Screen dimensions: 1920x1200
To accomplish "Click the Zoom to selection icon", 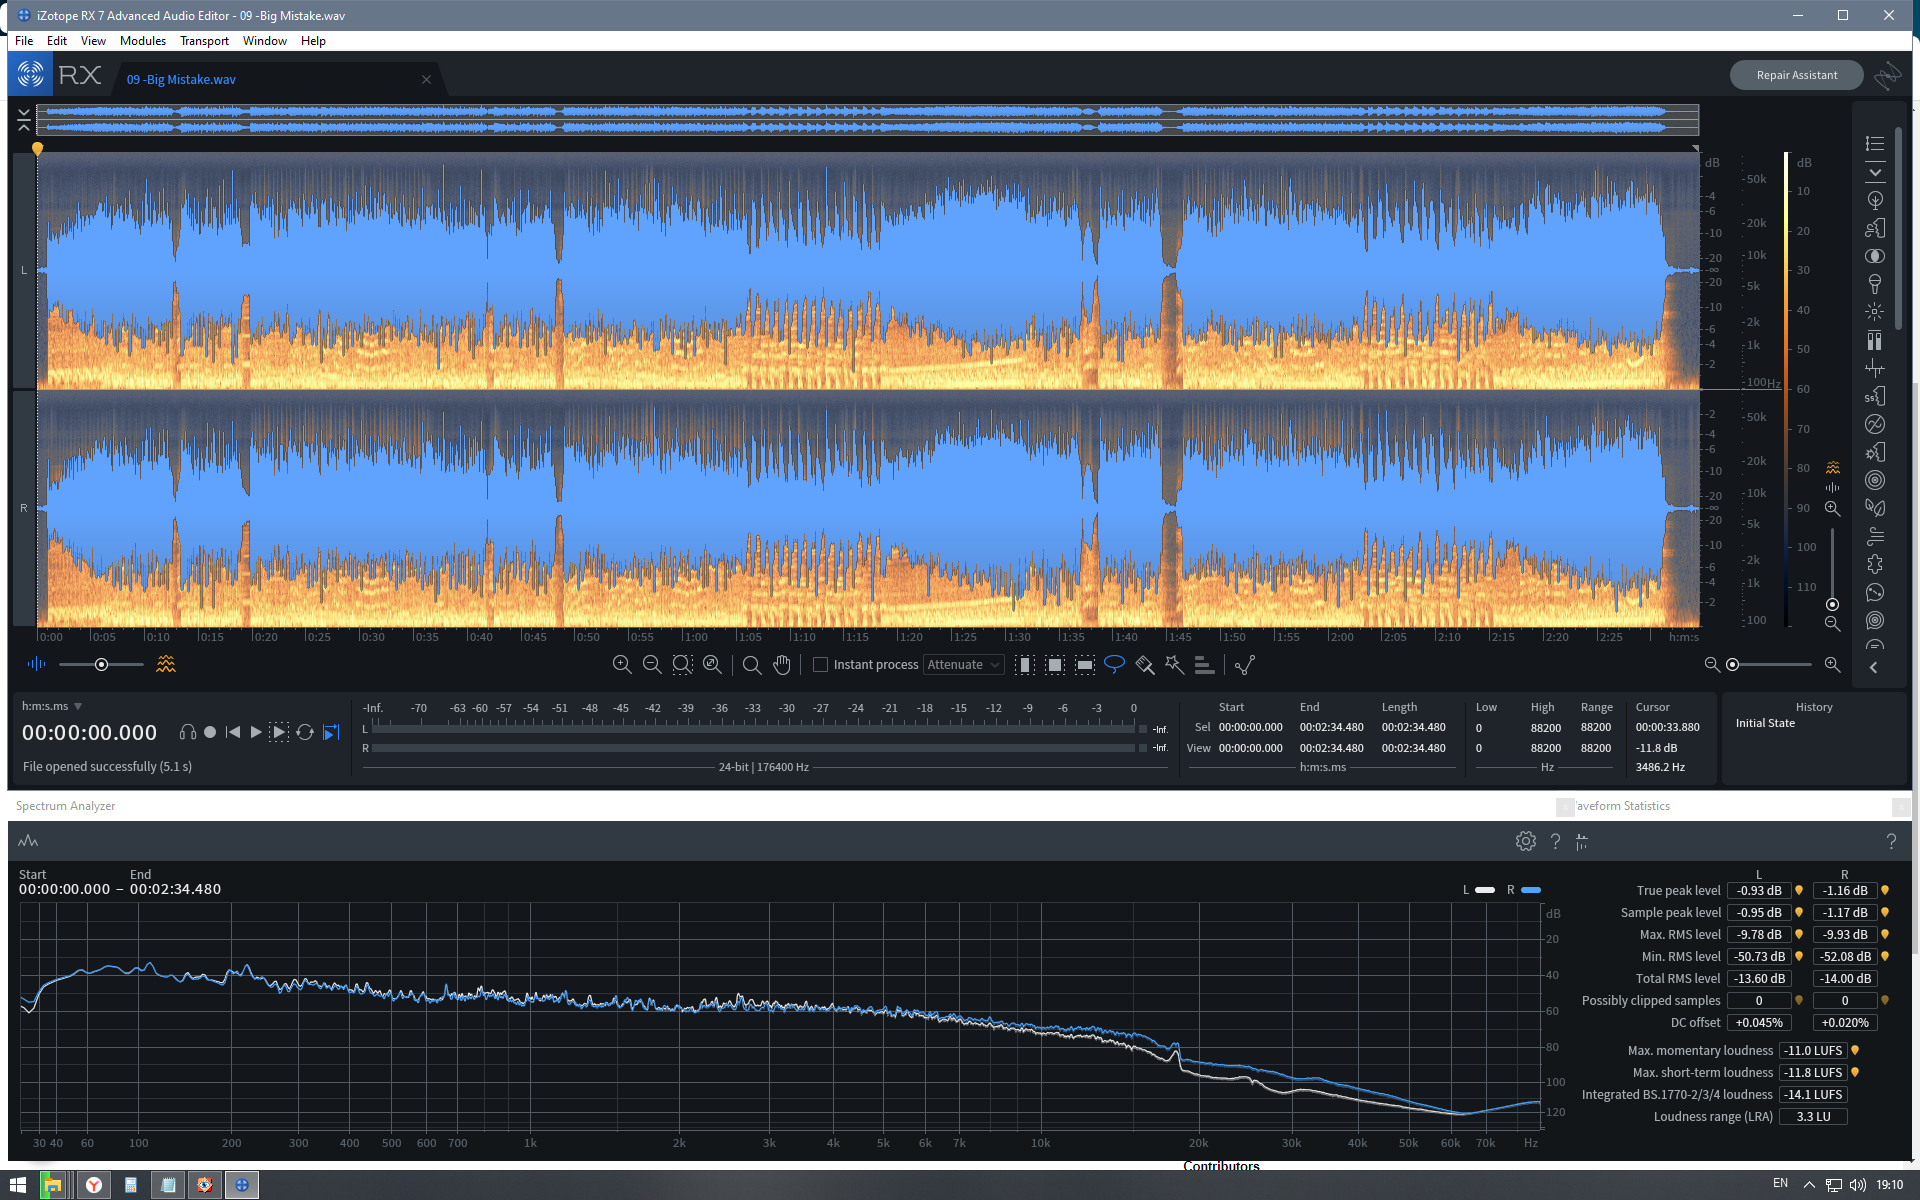I will pos(682,664).
